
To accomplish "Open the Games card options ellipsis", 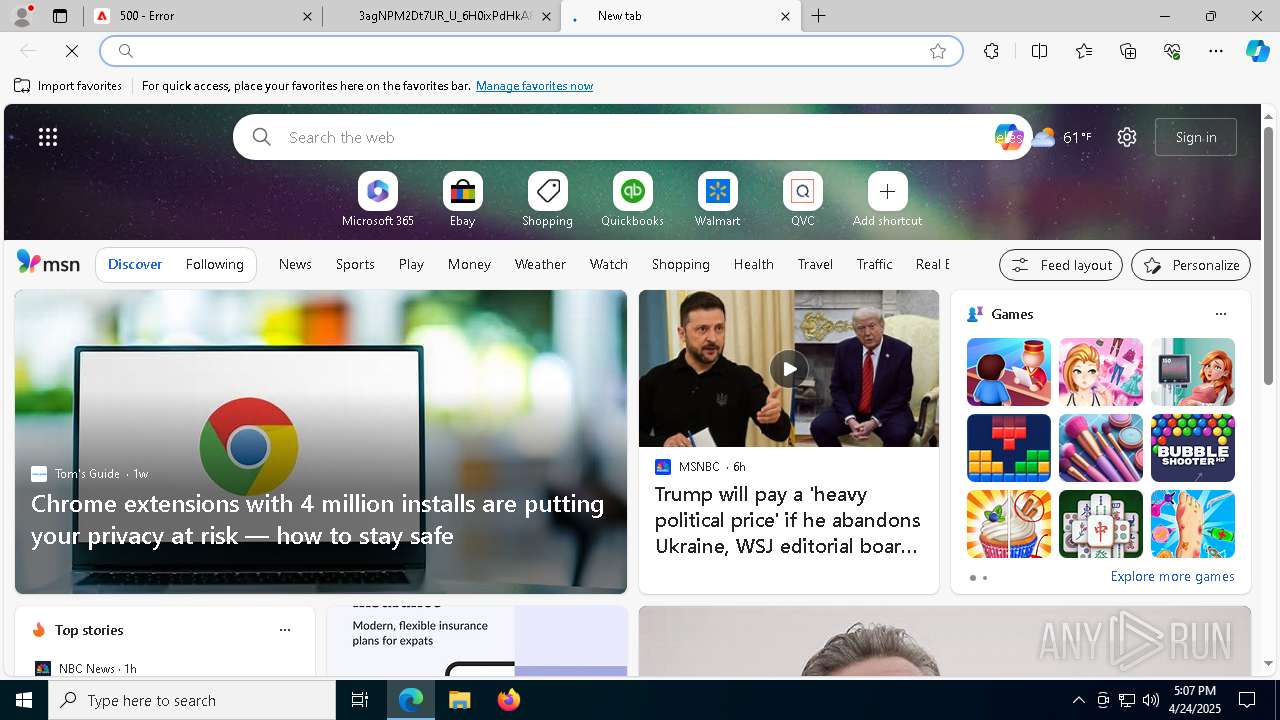I will (x=1220, y=314).
